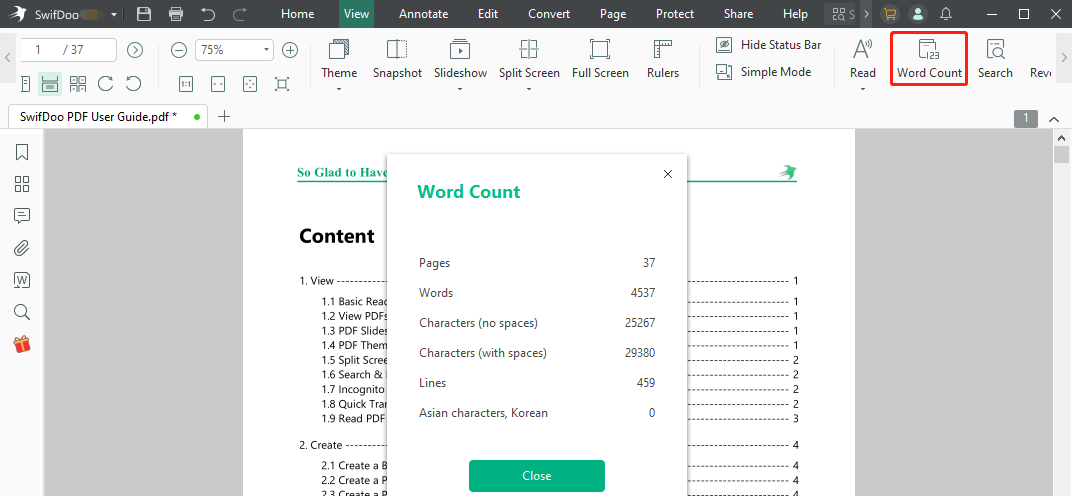The width and height of the screenshot is (1072, 496).
Task: Enable continuous scrolling page view
Action: click(x=50, y=83)
